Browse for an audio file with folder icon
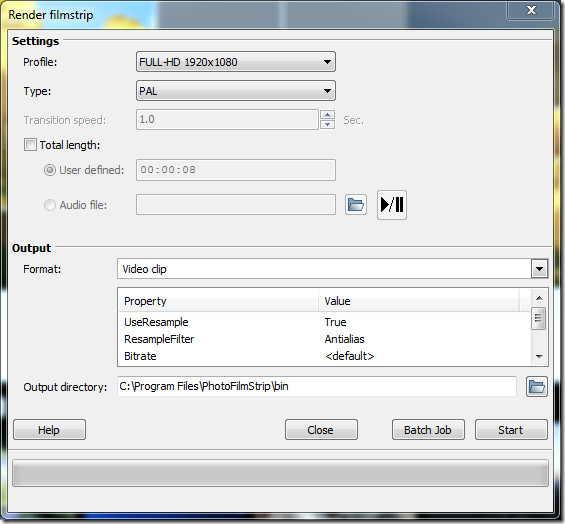This screenshot has height=524, width=565. 356,205
